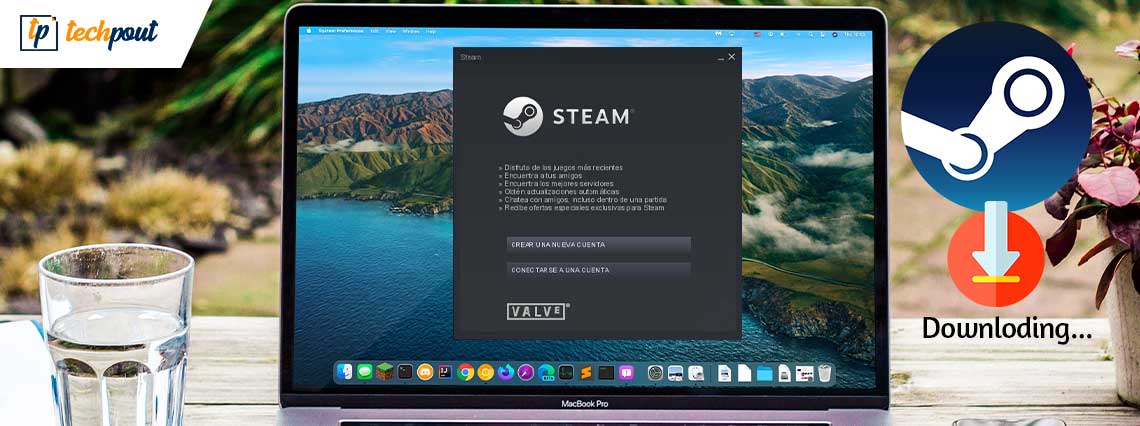Launch Sublime Text from the dock
This screenshot has height=426, width=1140.
tap(586, 372)
